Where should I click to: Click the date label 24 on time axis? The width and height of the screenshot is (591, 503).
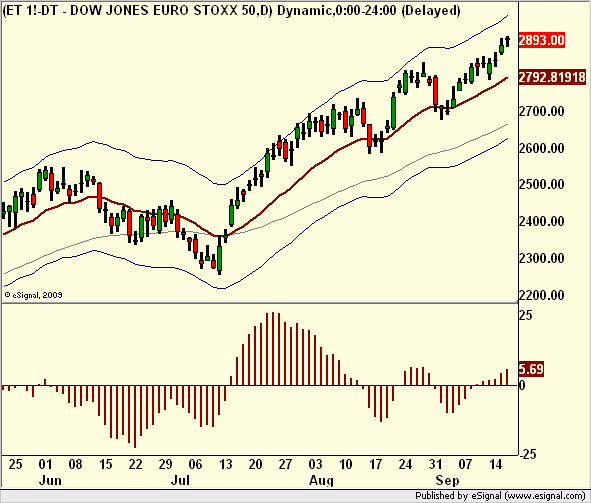click(x=405, y=464)
